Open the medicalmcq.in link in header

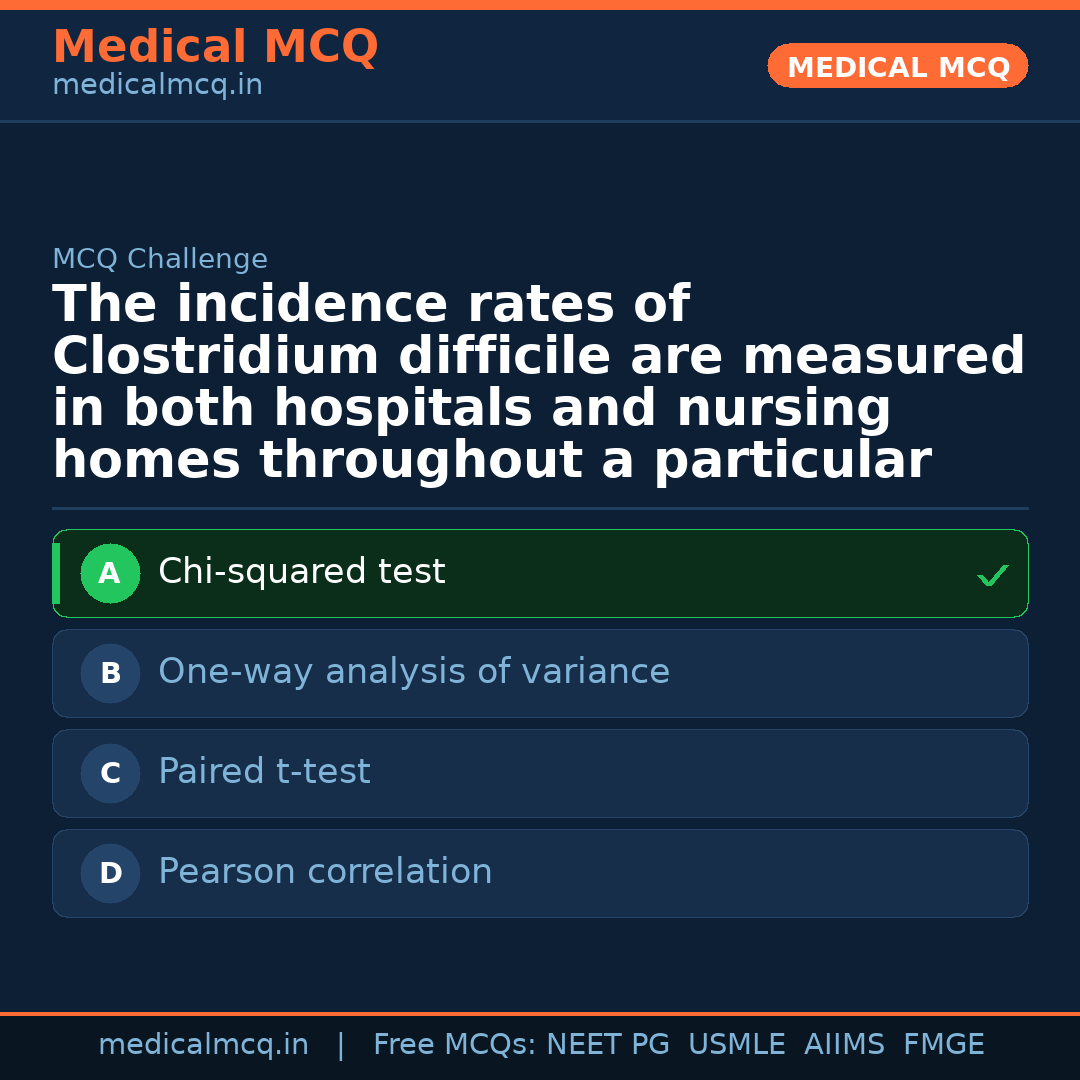pos(157,86)
